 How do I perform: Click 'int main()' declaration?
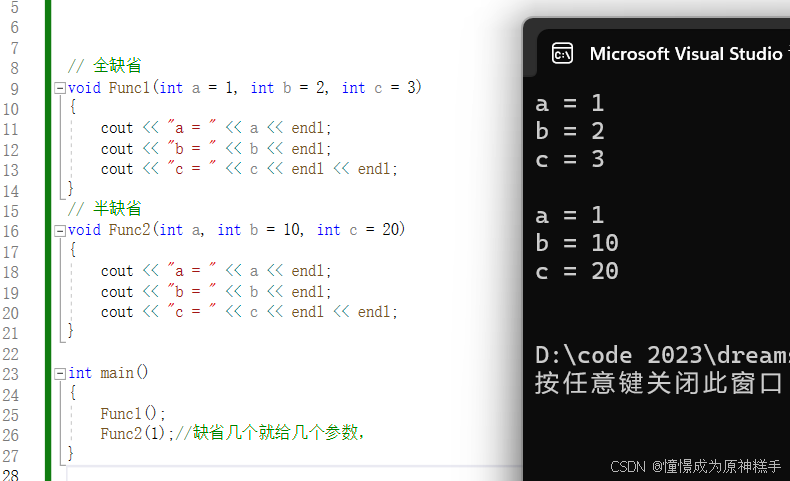tap(108, 373)
